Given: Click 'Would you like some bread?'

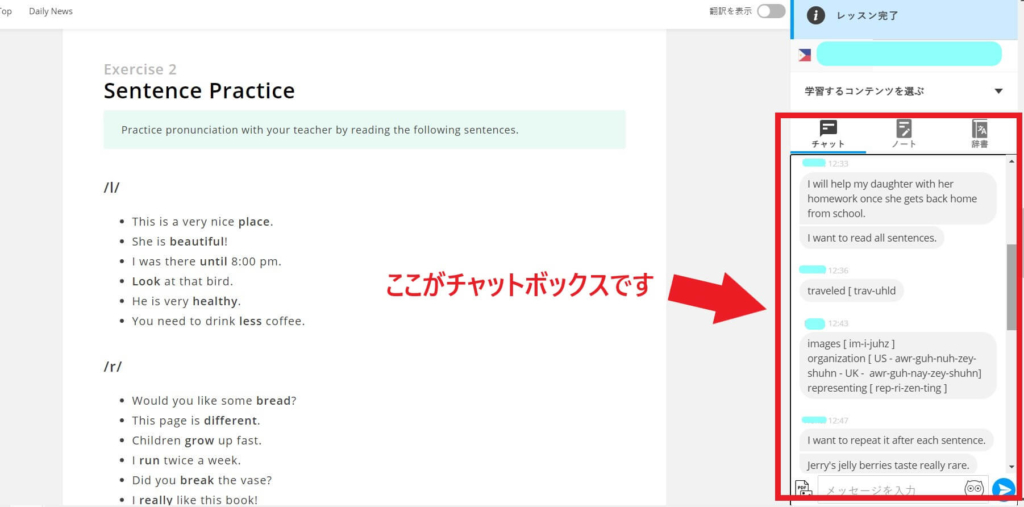Looking at the screenshot, I should [x=214, y=401].
